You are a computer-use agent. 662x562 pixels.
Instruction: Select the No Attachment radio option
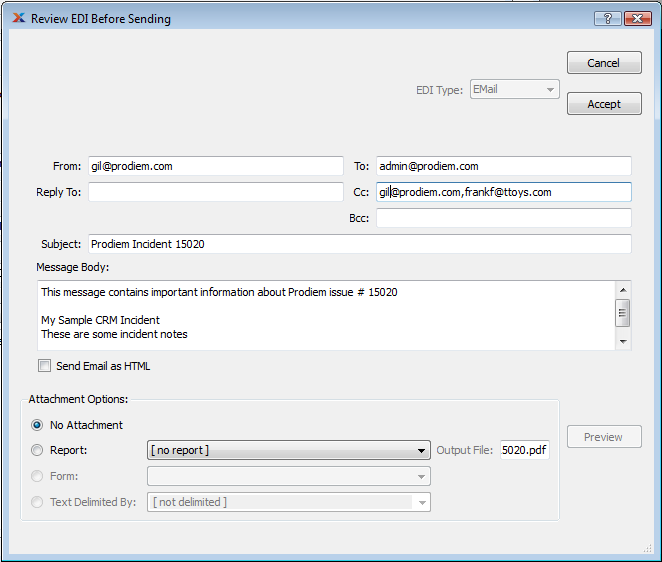tap(37, 425)
